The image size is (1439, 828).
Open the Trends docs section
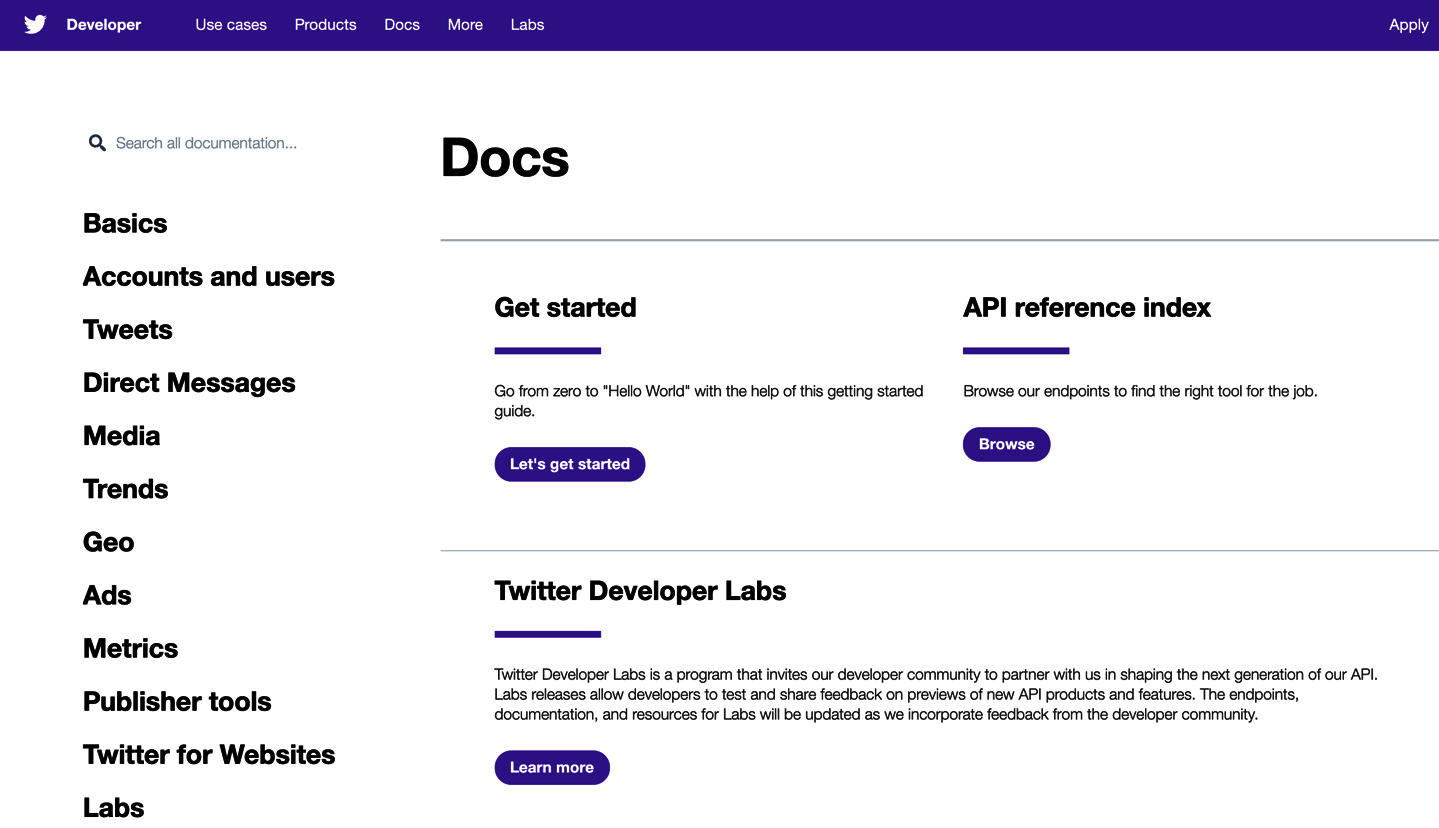(x=126, y=489)
